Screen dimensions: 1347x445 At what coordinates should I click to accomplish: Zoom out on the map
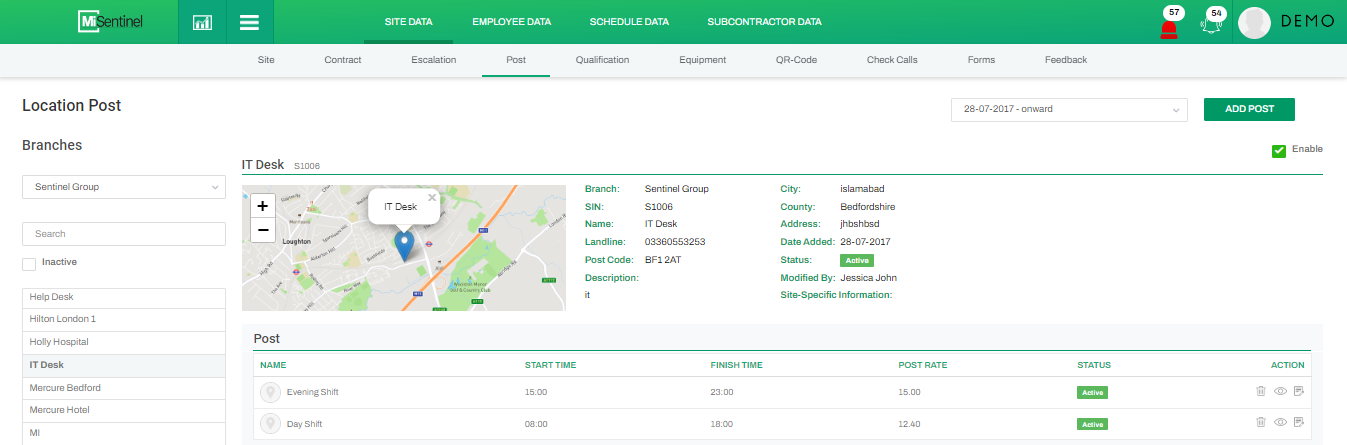click(262, 230)
